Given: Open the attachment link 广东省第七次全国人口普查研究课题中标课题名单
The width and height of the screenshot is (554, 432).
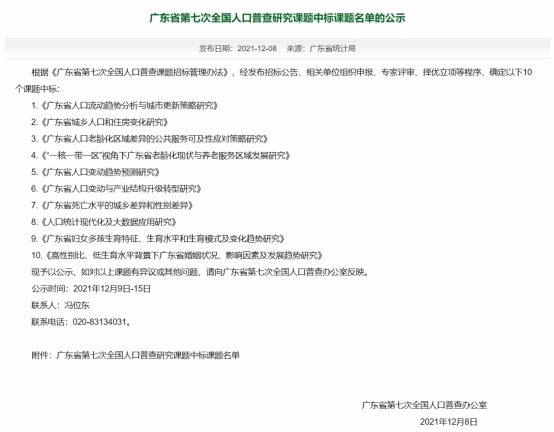Looking at the screenshot, I should (x=148, y=355).
